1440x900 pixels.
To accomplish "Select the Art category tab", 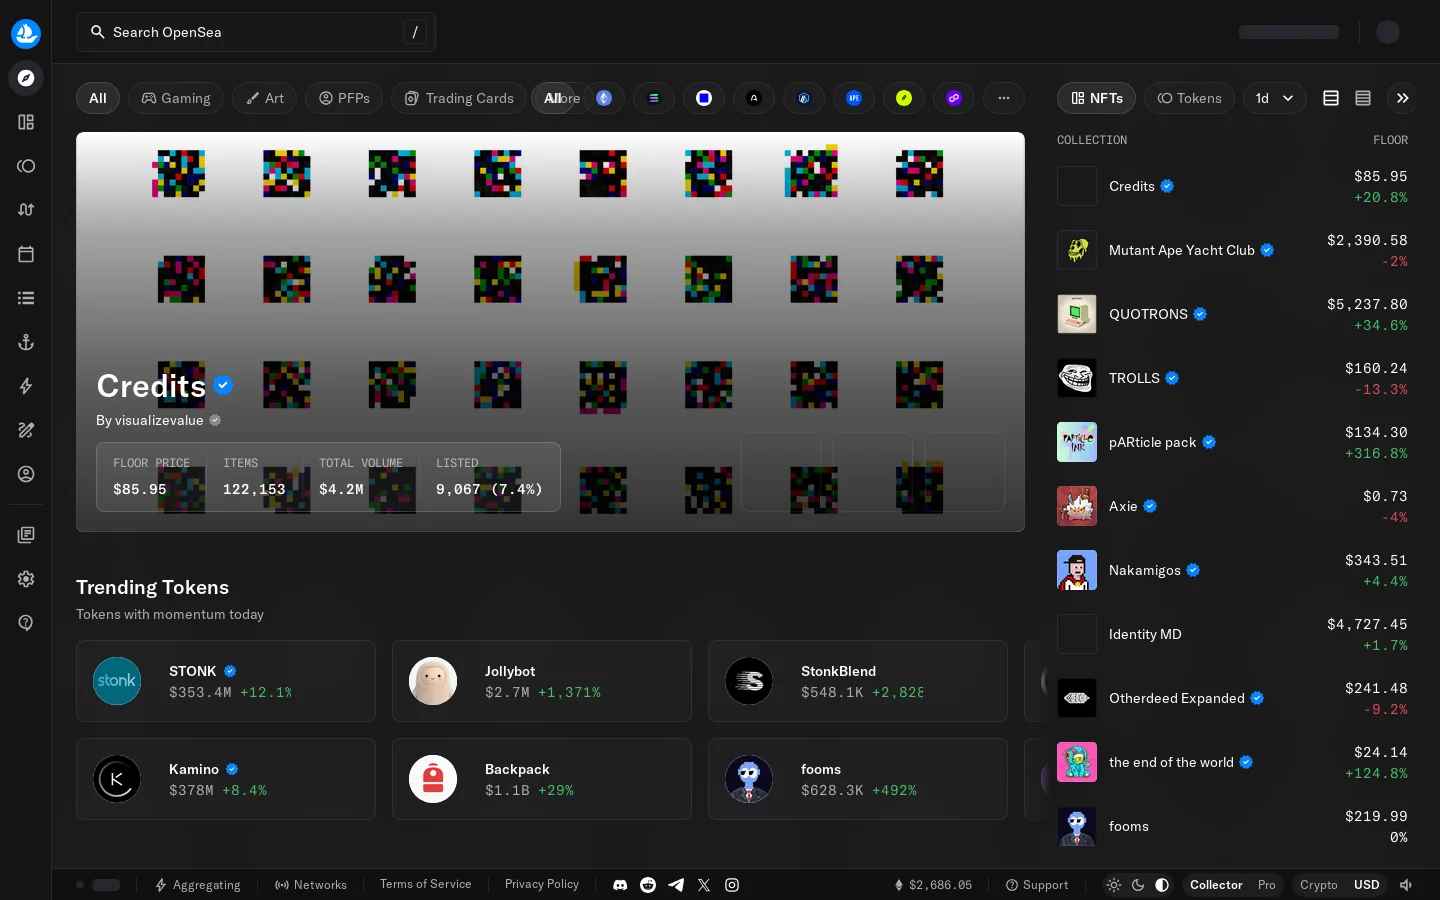I will (265, 98).
